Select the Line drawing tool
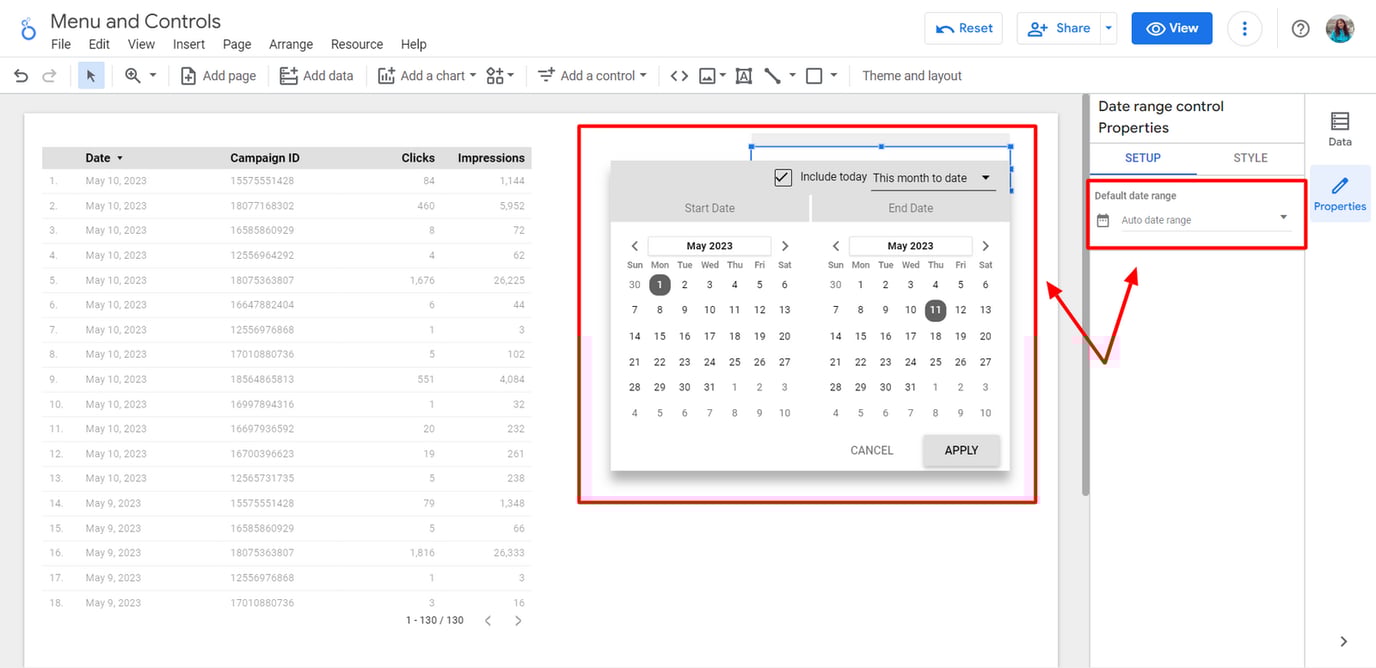The height and width of the screenshot is (668, 1376). 772,75
